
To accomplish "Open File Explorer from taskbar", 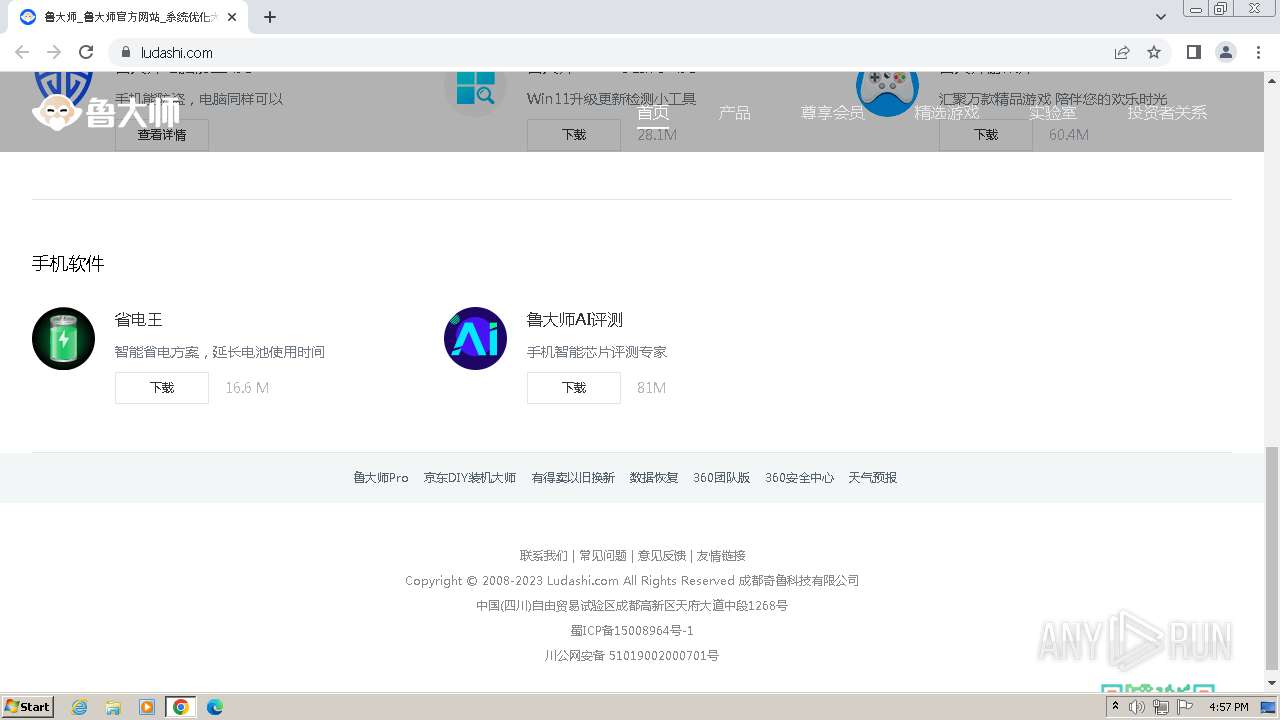I will click(x=113, y=707).
